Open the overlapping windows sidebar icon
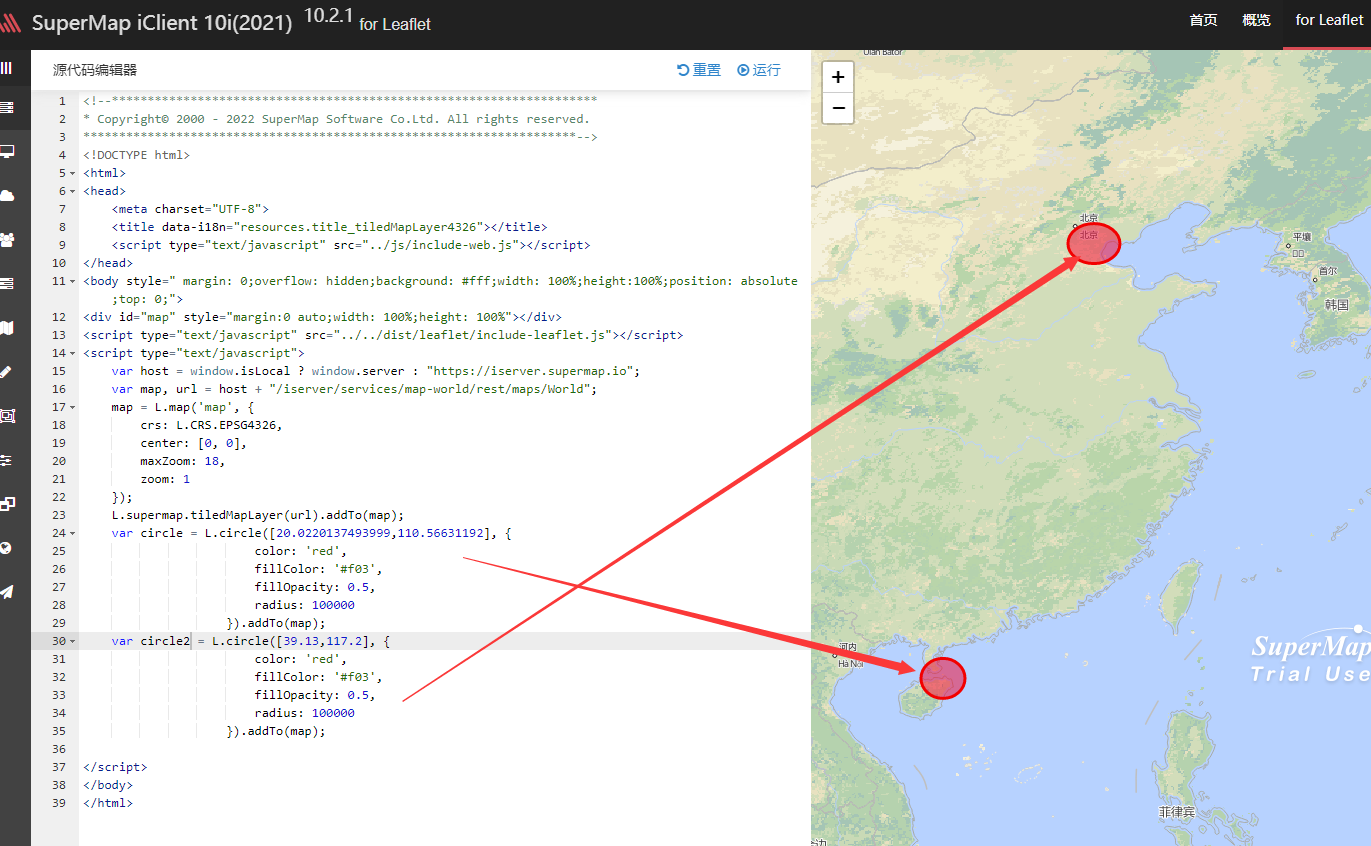Image resolution: width=1371 pixels, height=846 pixels. tap(7, 504)
